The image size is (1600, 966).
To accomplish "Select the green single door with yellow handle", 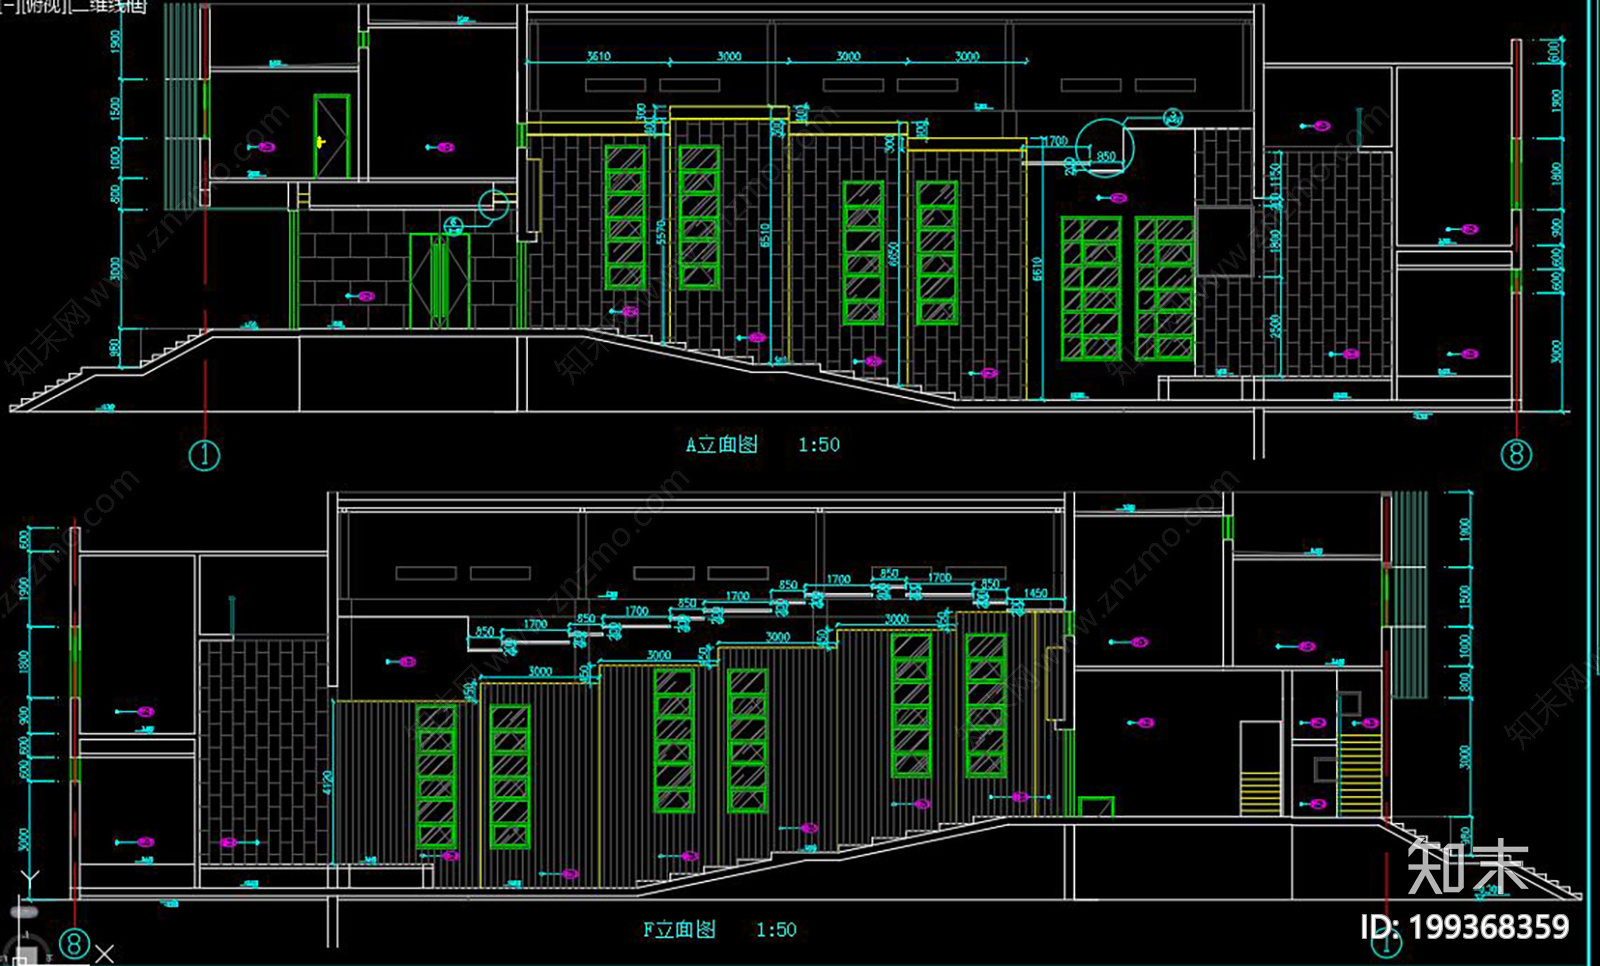I will pos(331,137).
